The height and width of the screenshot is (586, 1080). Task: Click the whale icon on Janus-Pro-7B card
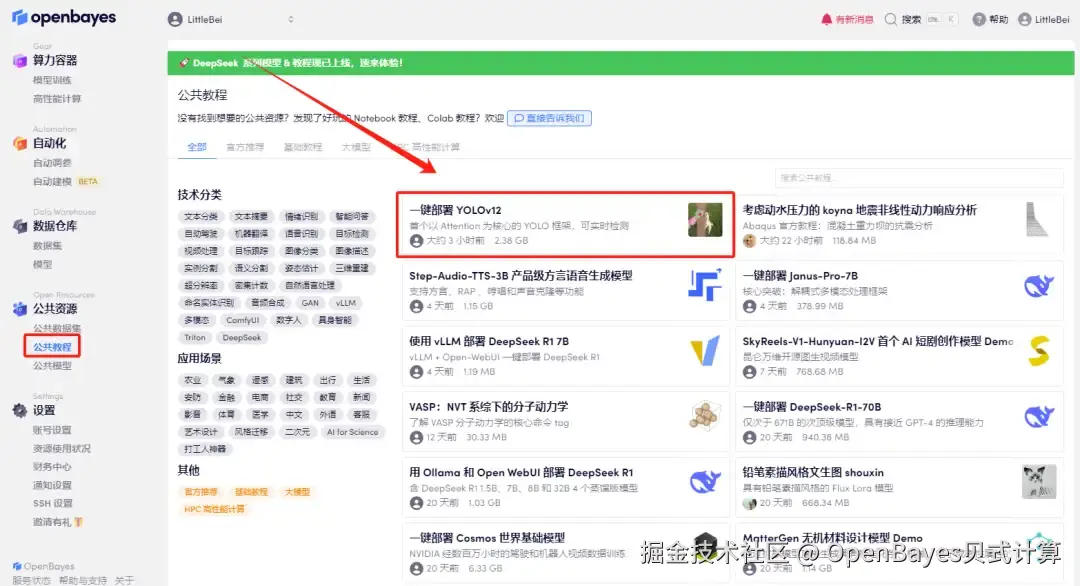click(x=1039, y=285)
